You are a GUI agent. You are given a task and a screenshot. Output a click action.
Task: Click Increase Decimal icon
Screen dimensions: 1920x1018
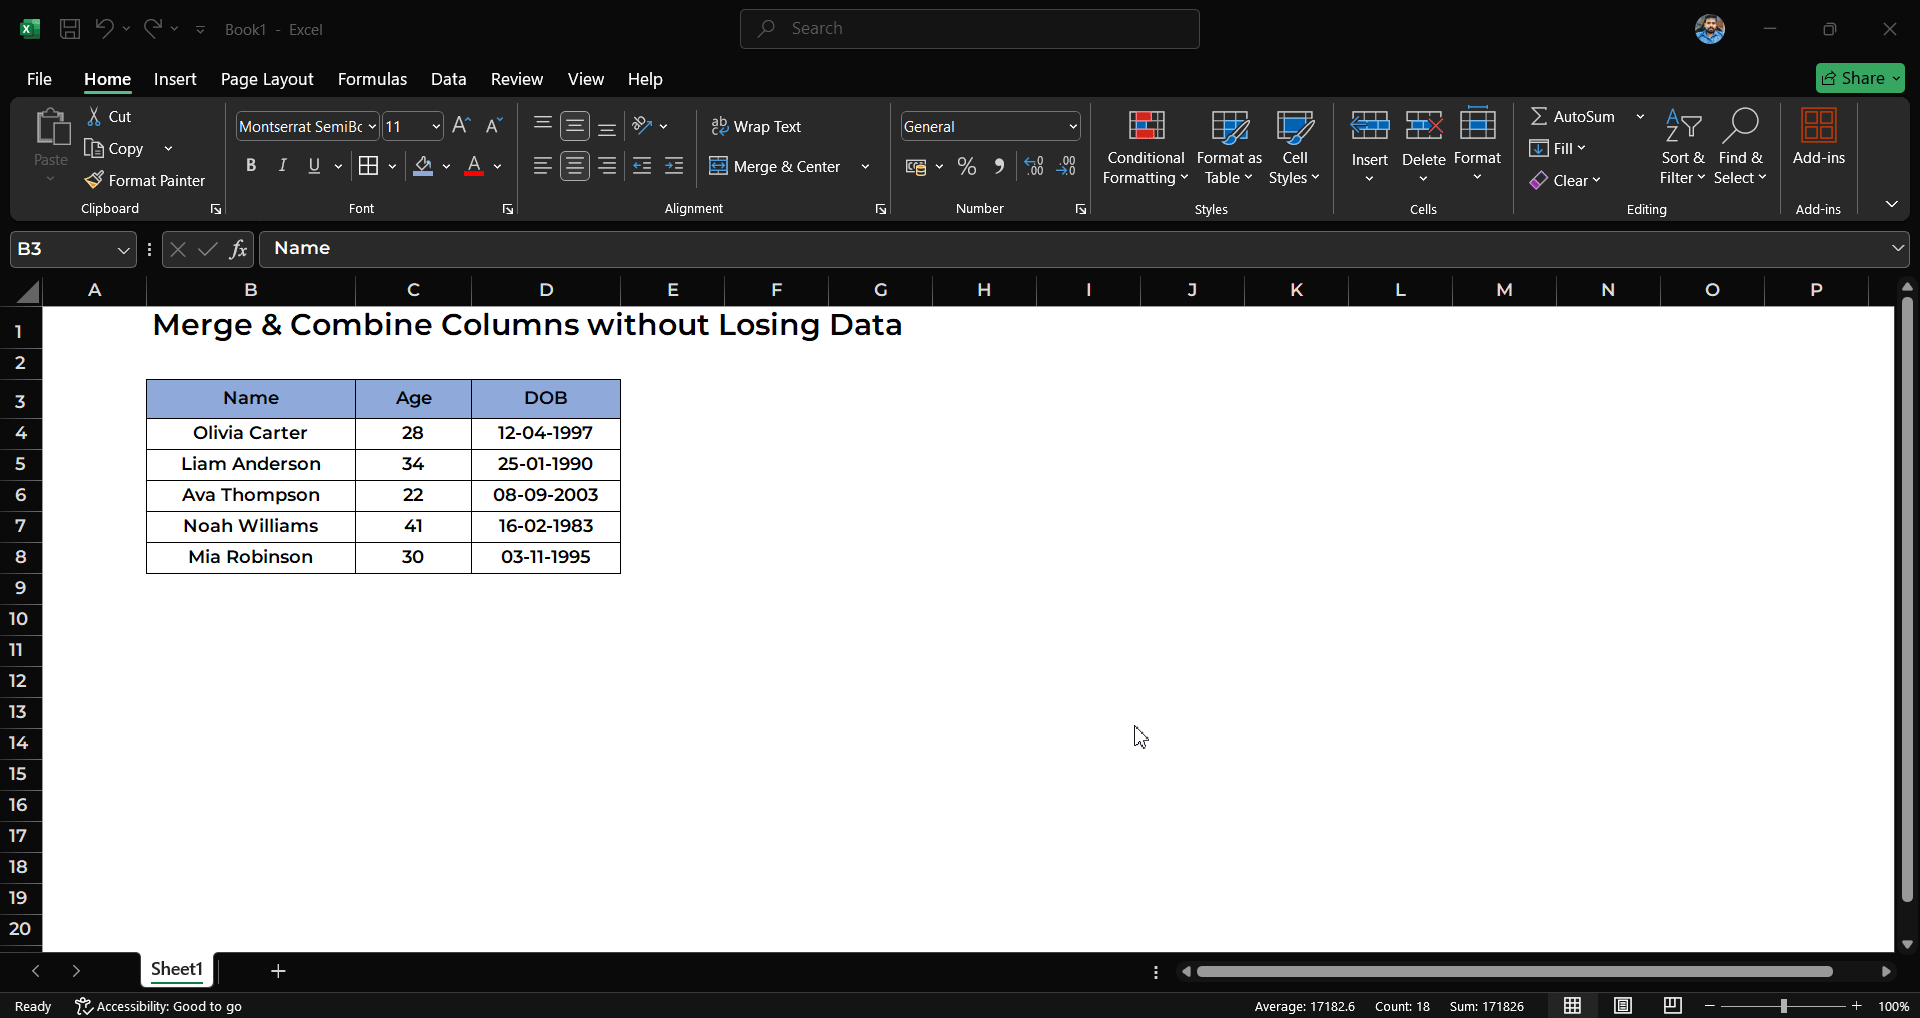1033,166
